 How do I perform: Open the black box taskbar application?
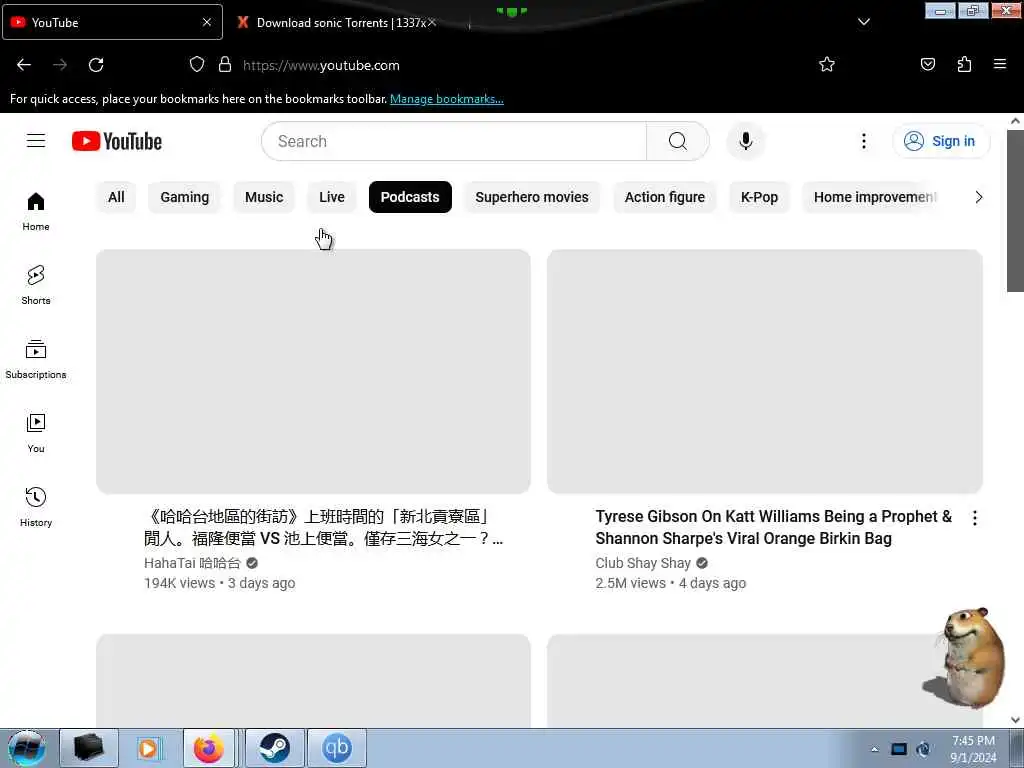[x=89, y=748]
